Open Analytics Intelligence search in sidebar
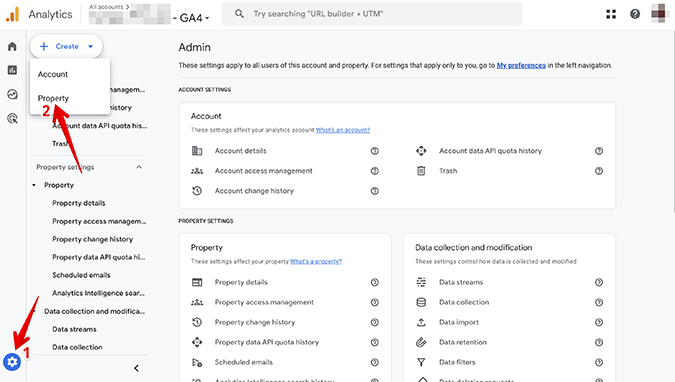 [99, 293]
